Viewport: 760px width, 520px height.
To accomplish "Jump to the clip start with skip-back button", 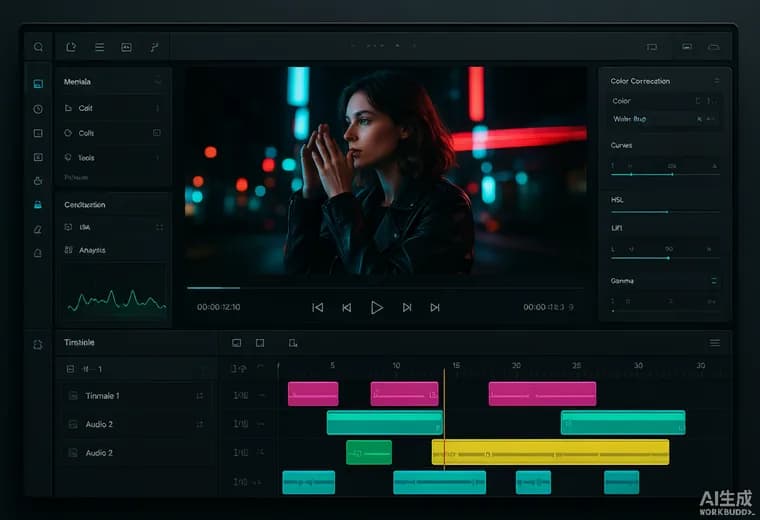I will pos(317,307).
